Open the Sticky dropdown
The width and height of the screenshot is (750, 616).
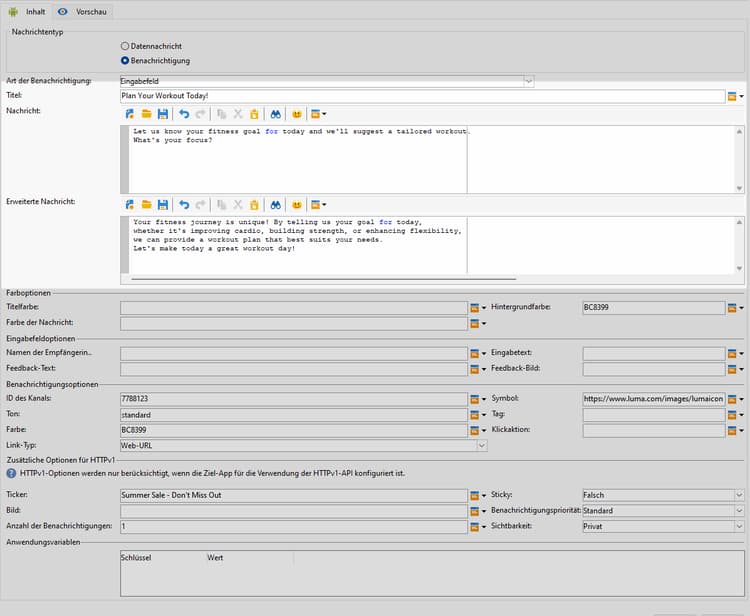click(x=739, y=495)
